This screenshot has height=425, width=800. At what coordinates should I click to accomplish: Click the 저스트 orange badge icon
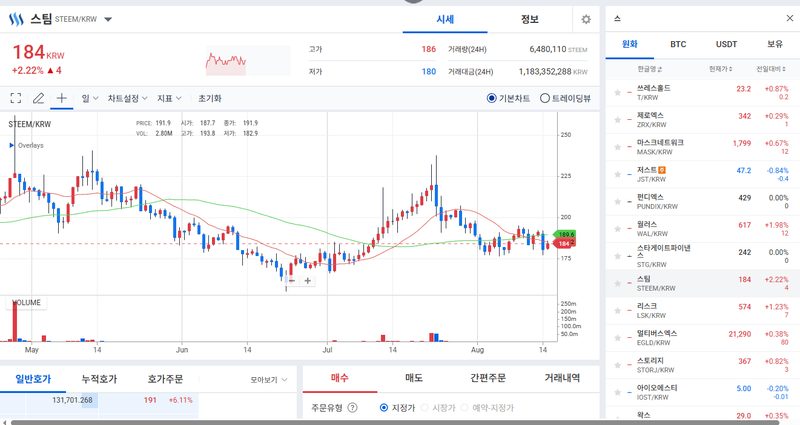[662, 170]
